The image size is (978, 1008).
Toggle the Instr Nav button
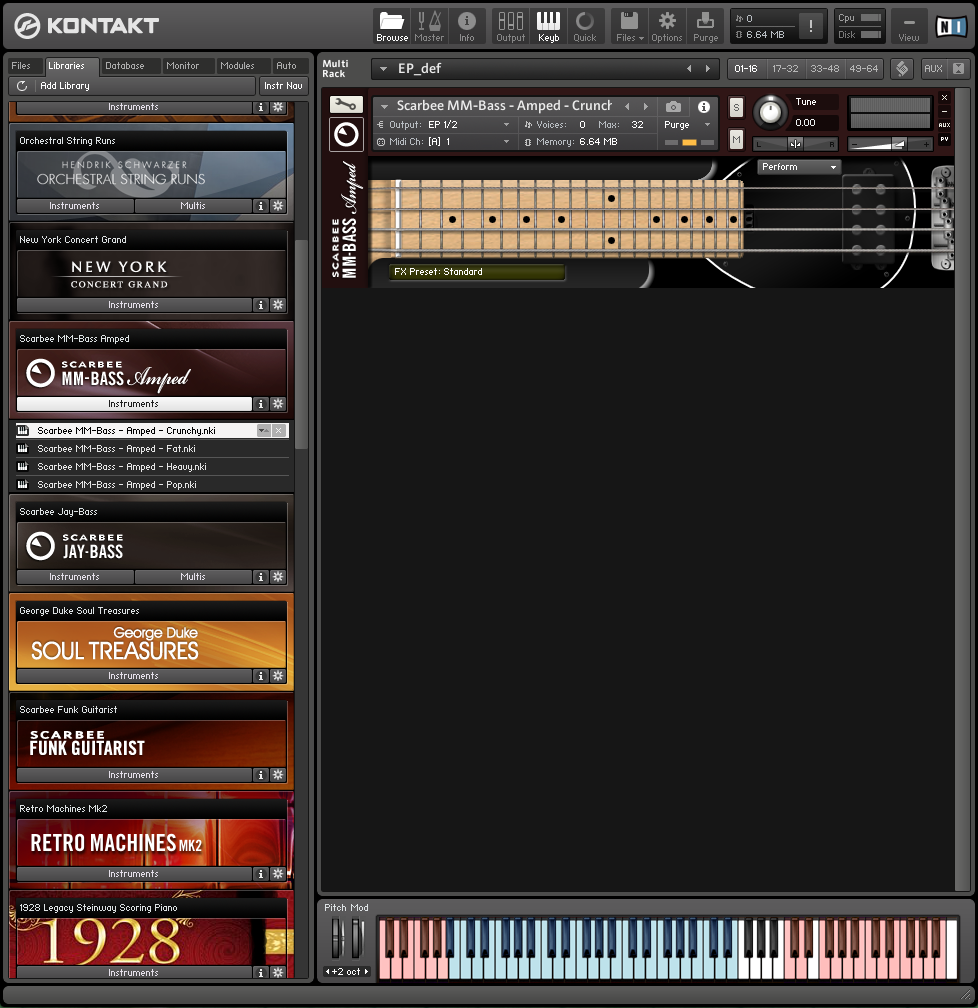pyautogui.click(x=283, y=86)
